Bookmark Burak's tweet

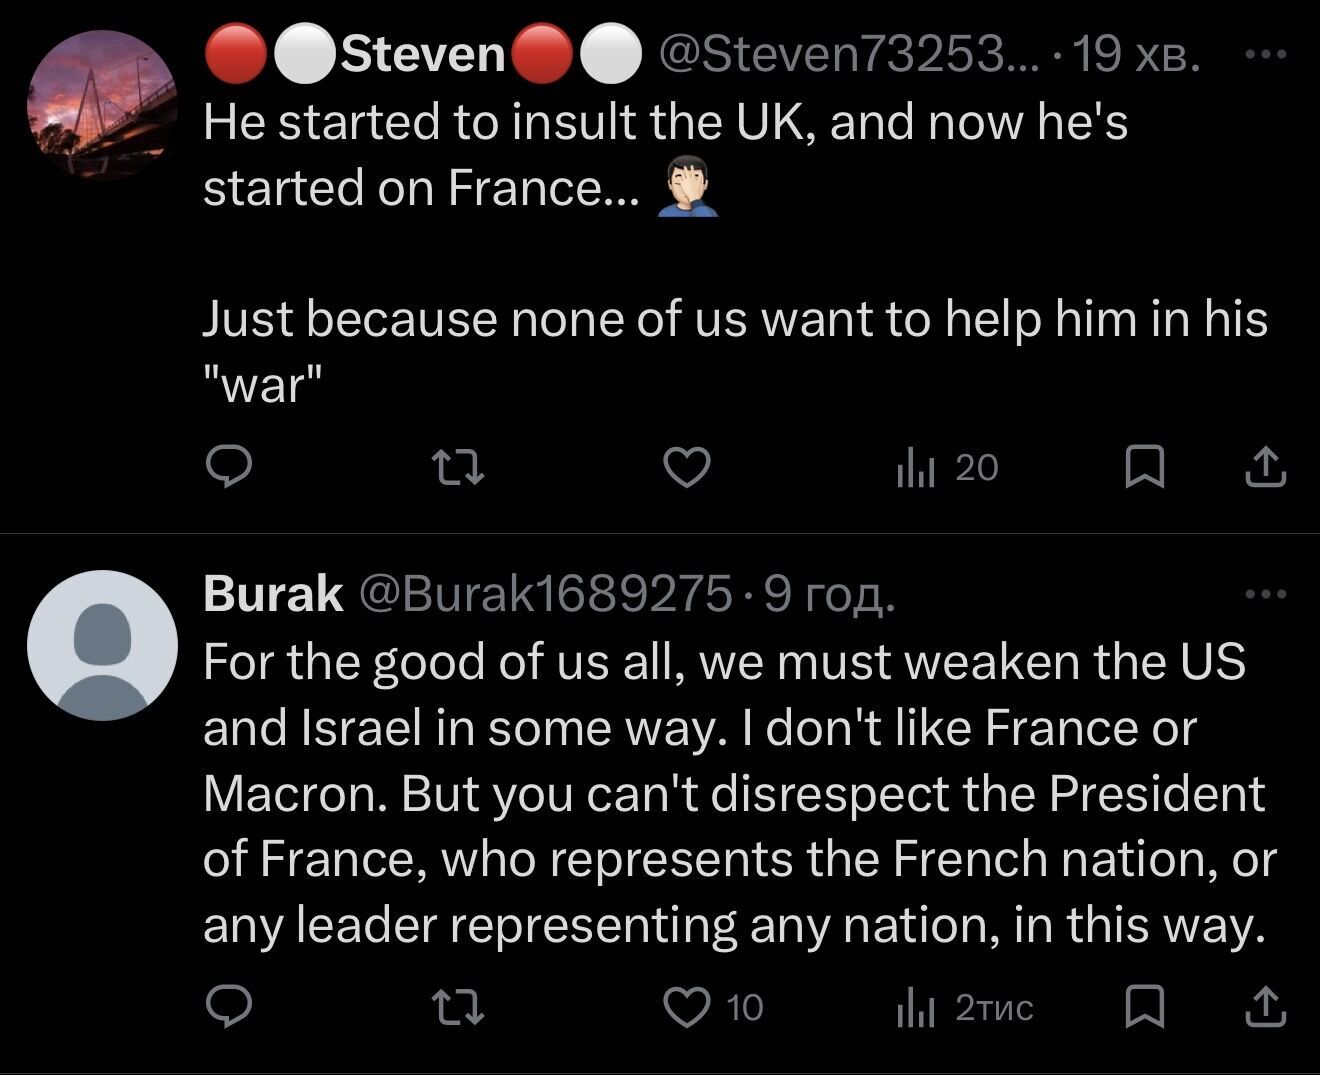point(1144,1007)
